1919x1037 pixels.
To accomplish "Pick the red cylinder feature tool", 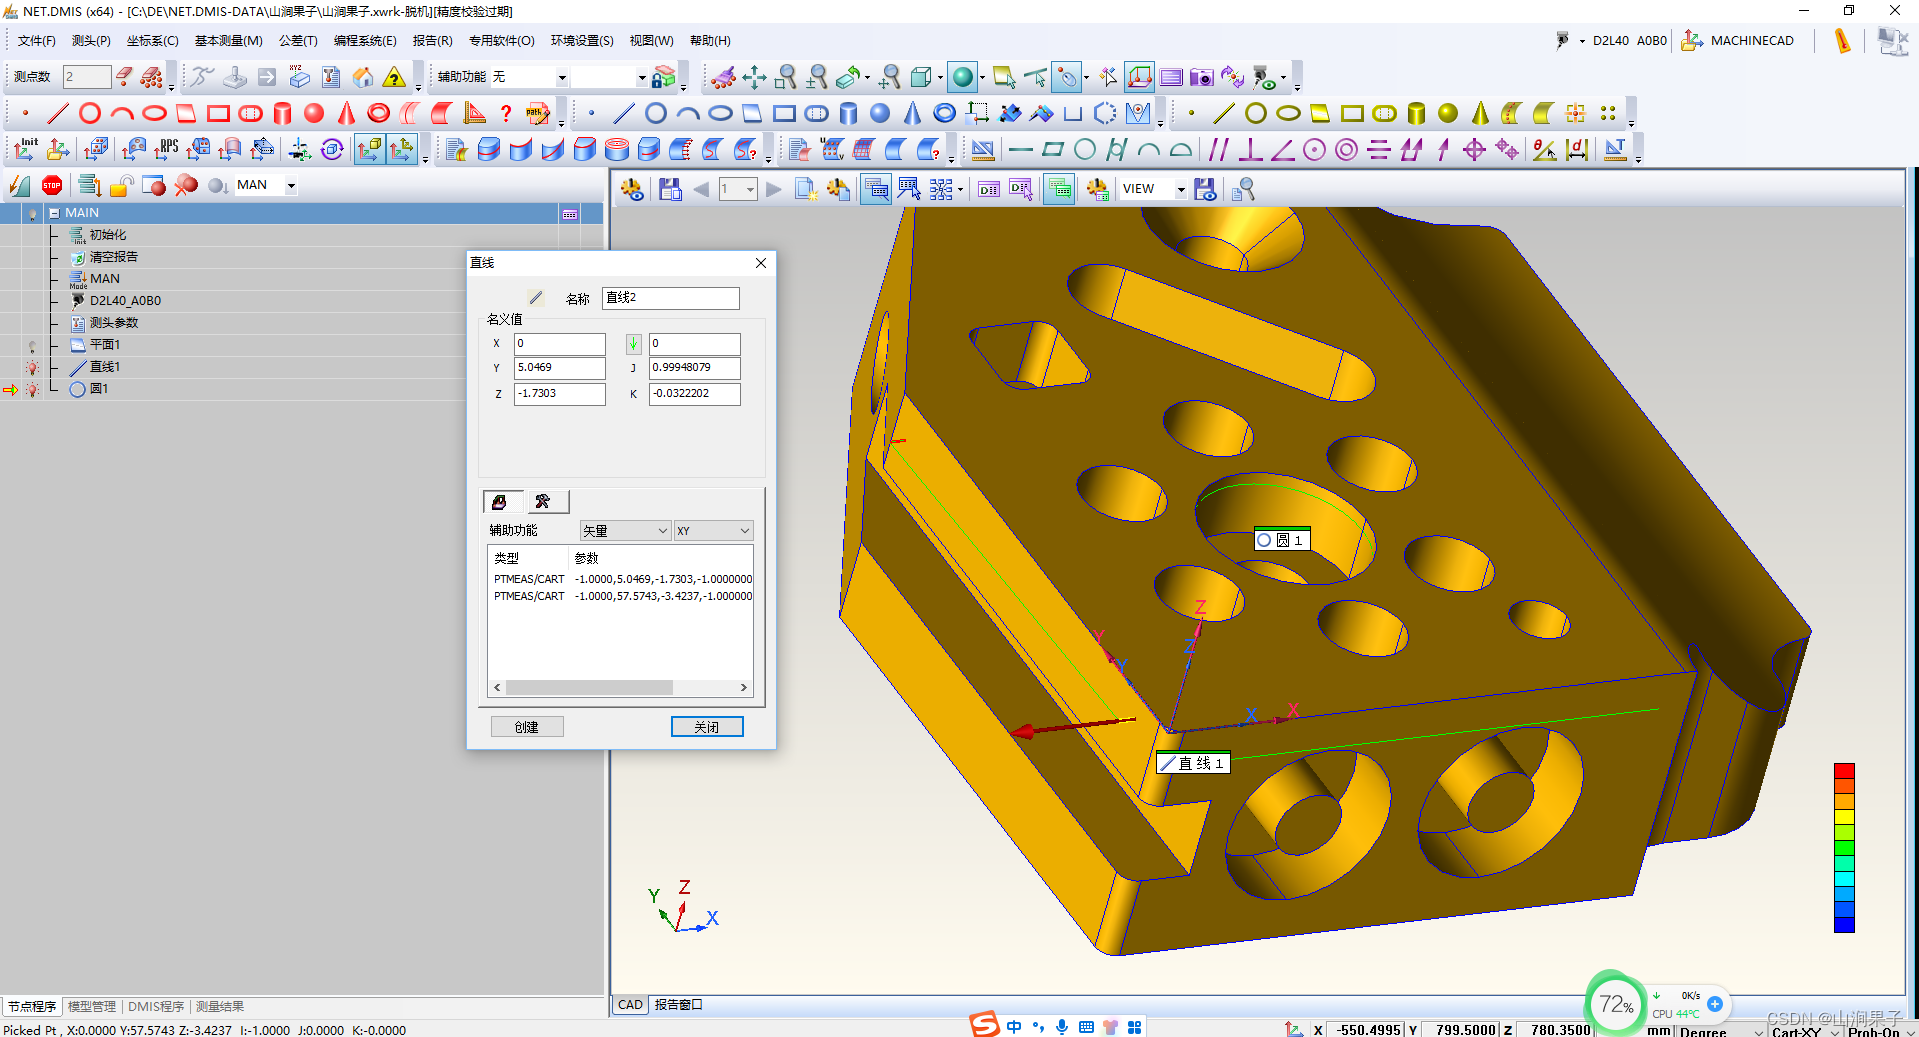I will point(282,113).
